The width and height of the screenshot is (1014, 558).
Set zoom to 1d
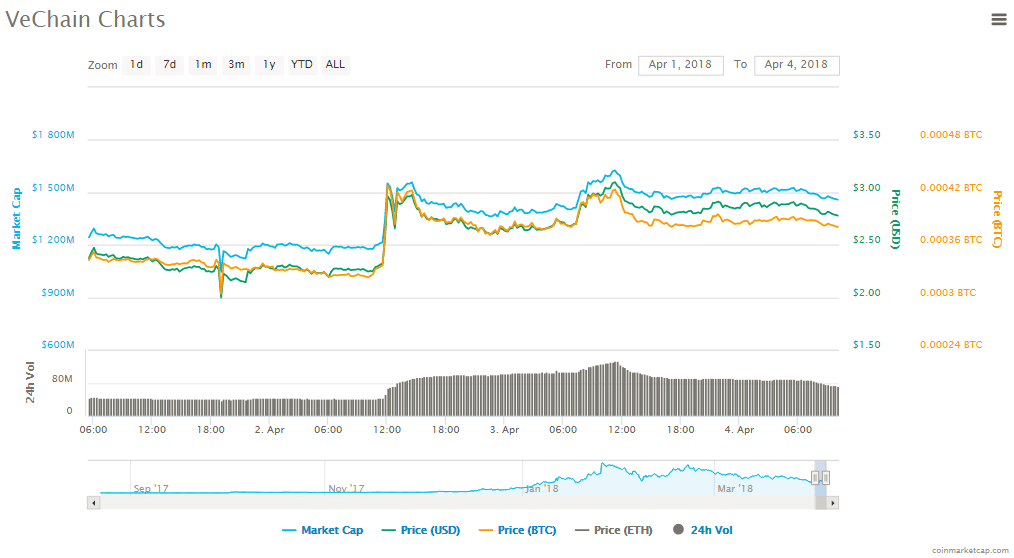(136, 65)
